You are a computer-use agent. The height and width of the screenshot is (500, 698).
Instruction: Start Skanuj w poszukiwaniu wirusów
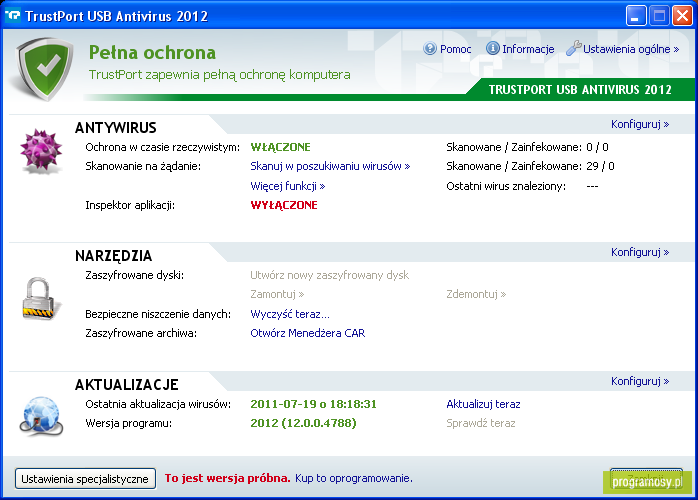330,167
